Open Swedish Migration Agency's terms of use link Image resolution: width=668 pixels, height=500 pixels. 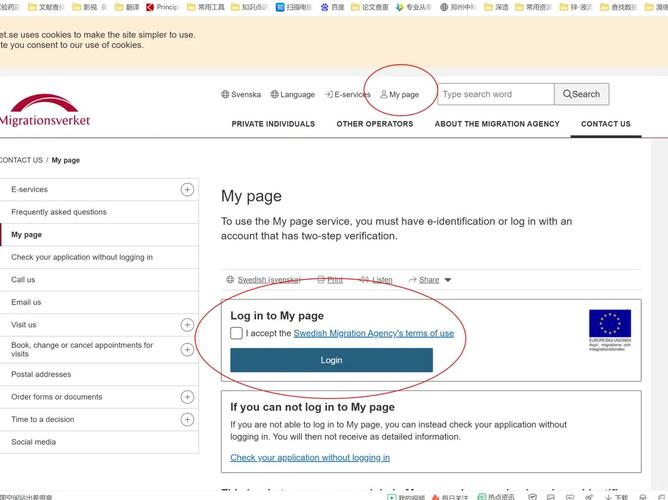tap(373, 333)
